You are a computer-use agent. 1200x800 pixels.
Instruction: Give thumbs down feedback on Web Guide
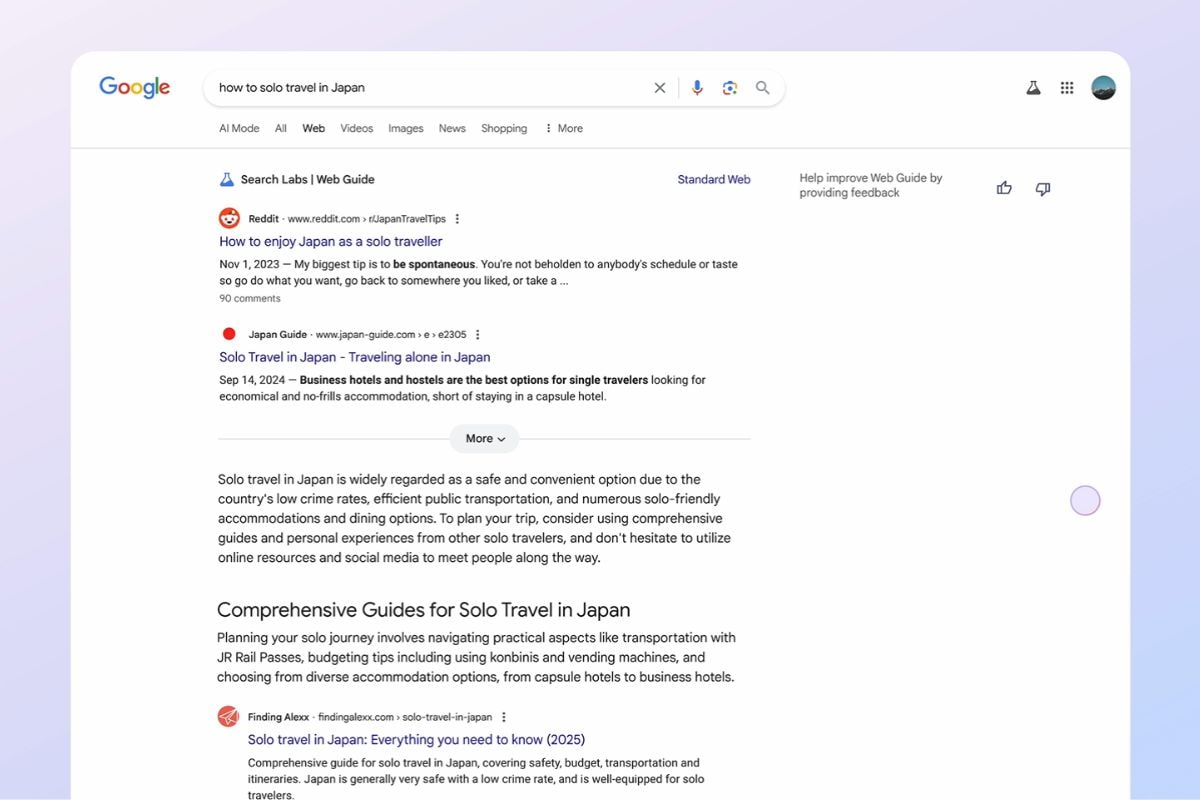(1043, 189)
